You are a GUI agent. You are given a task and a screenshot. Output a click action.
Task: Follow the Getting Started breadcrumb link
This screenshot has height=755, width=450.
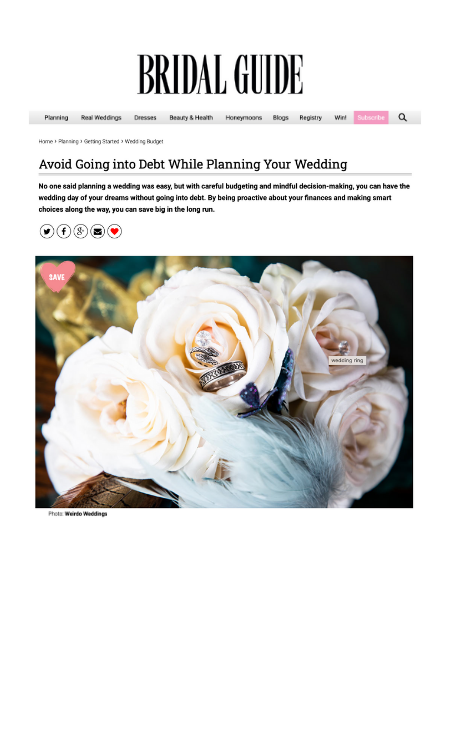tap(101, 142)
